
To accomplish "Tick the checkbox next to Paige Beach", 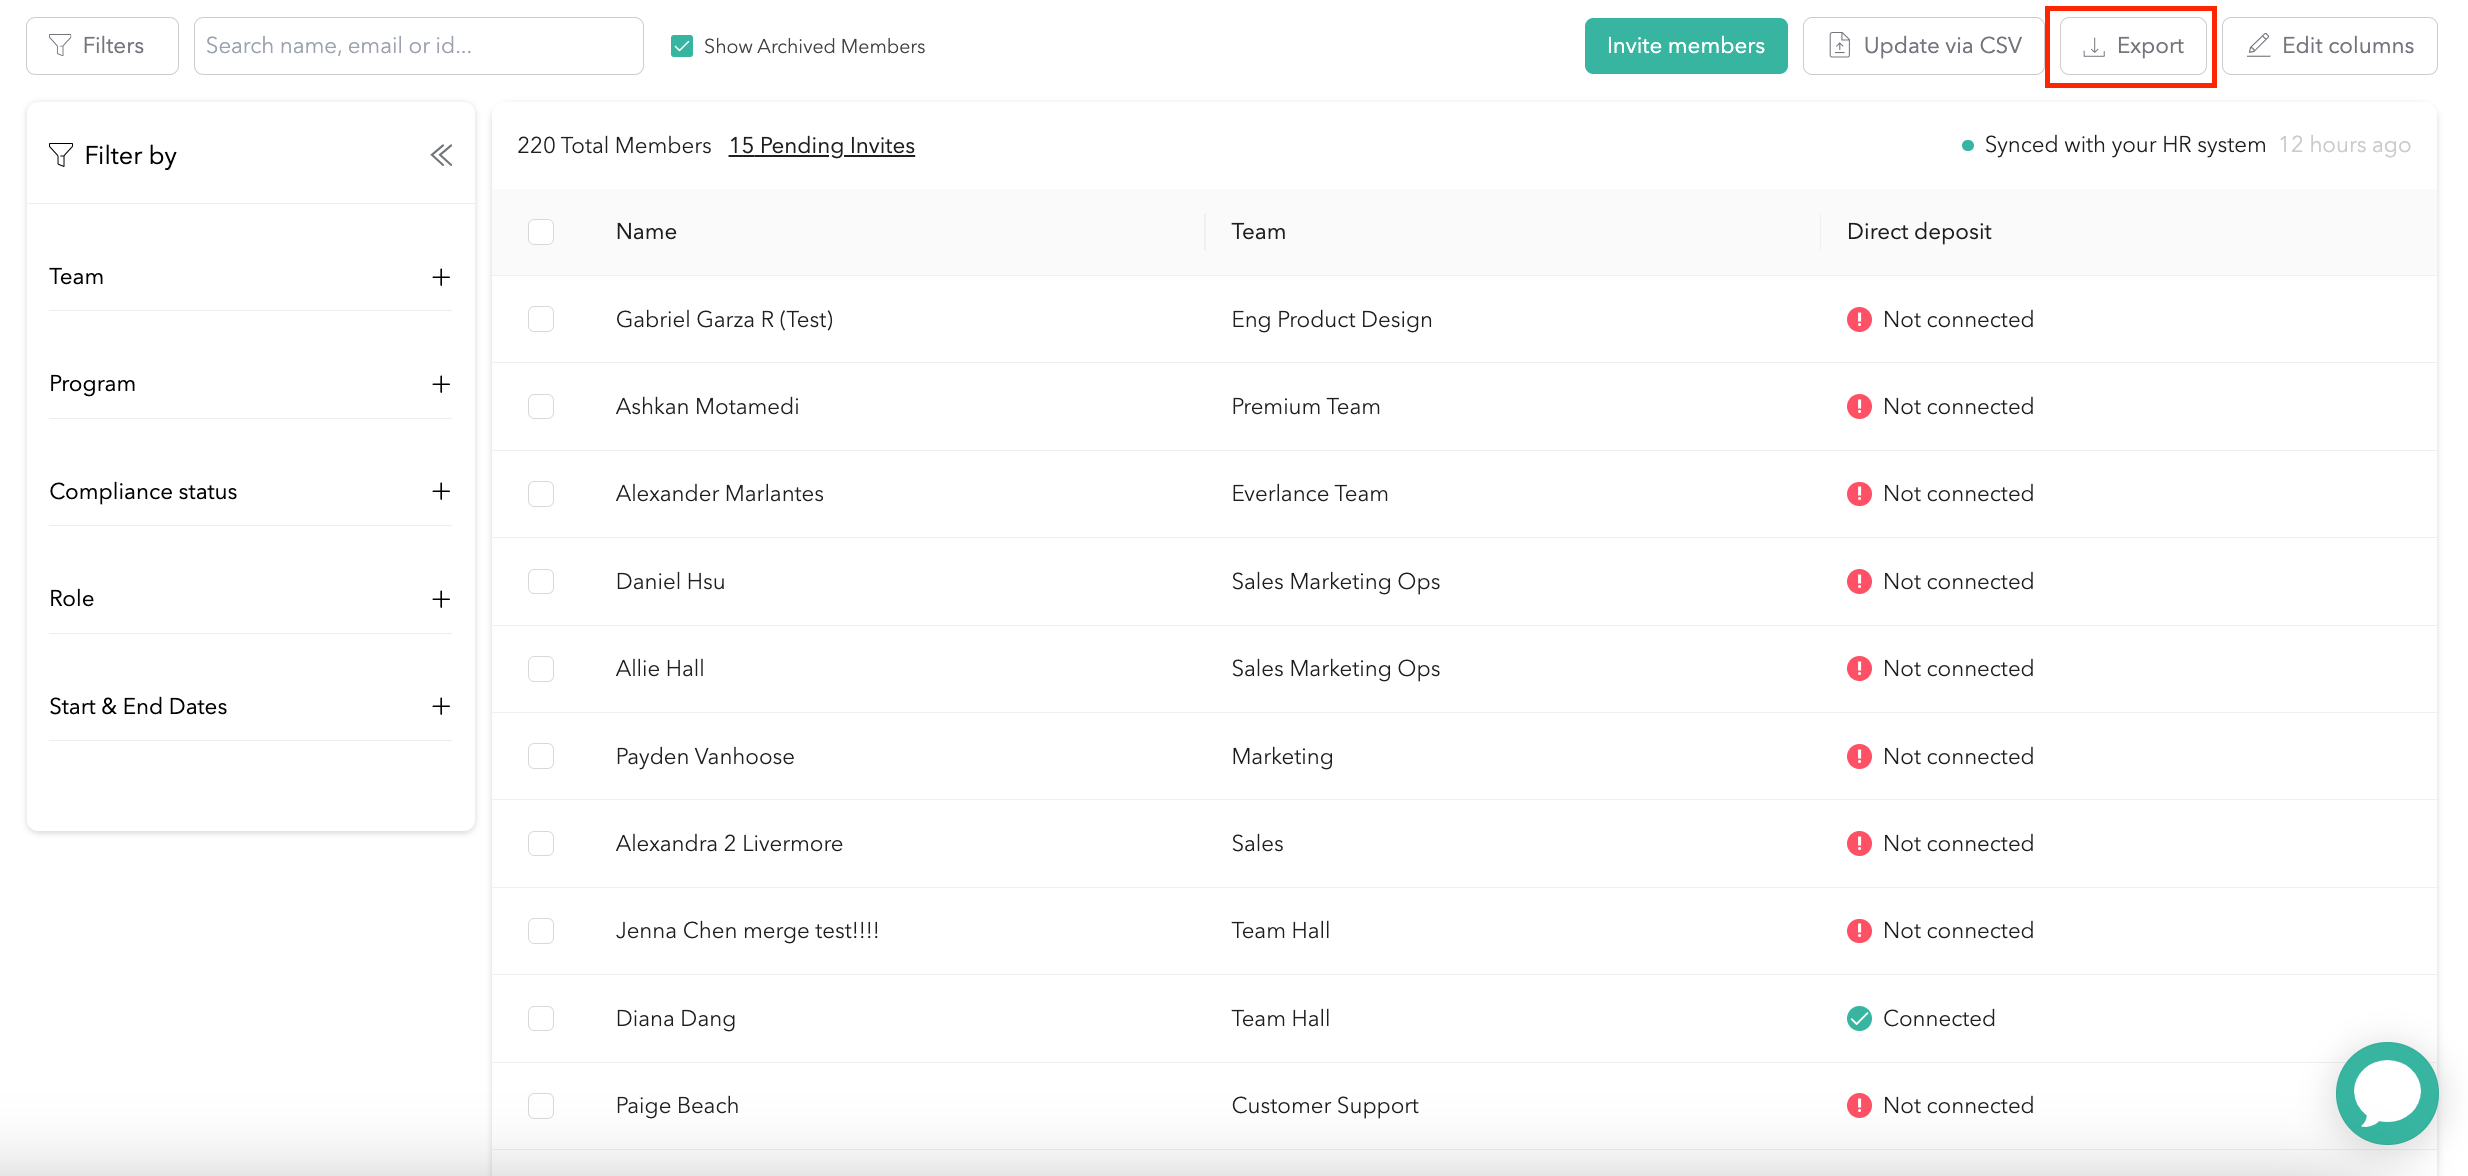I will point(541,1105).
